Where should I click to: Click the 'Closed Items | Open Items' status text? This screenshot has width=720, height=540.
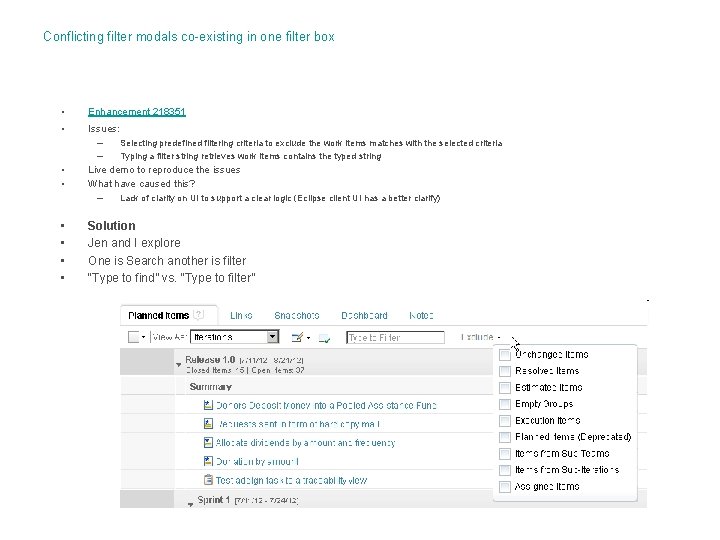245,370
